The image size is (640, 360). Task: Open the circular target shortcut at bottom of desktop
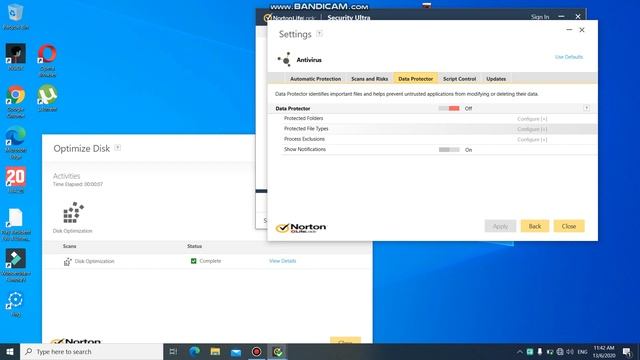tap(16, 304)
